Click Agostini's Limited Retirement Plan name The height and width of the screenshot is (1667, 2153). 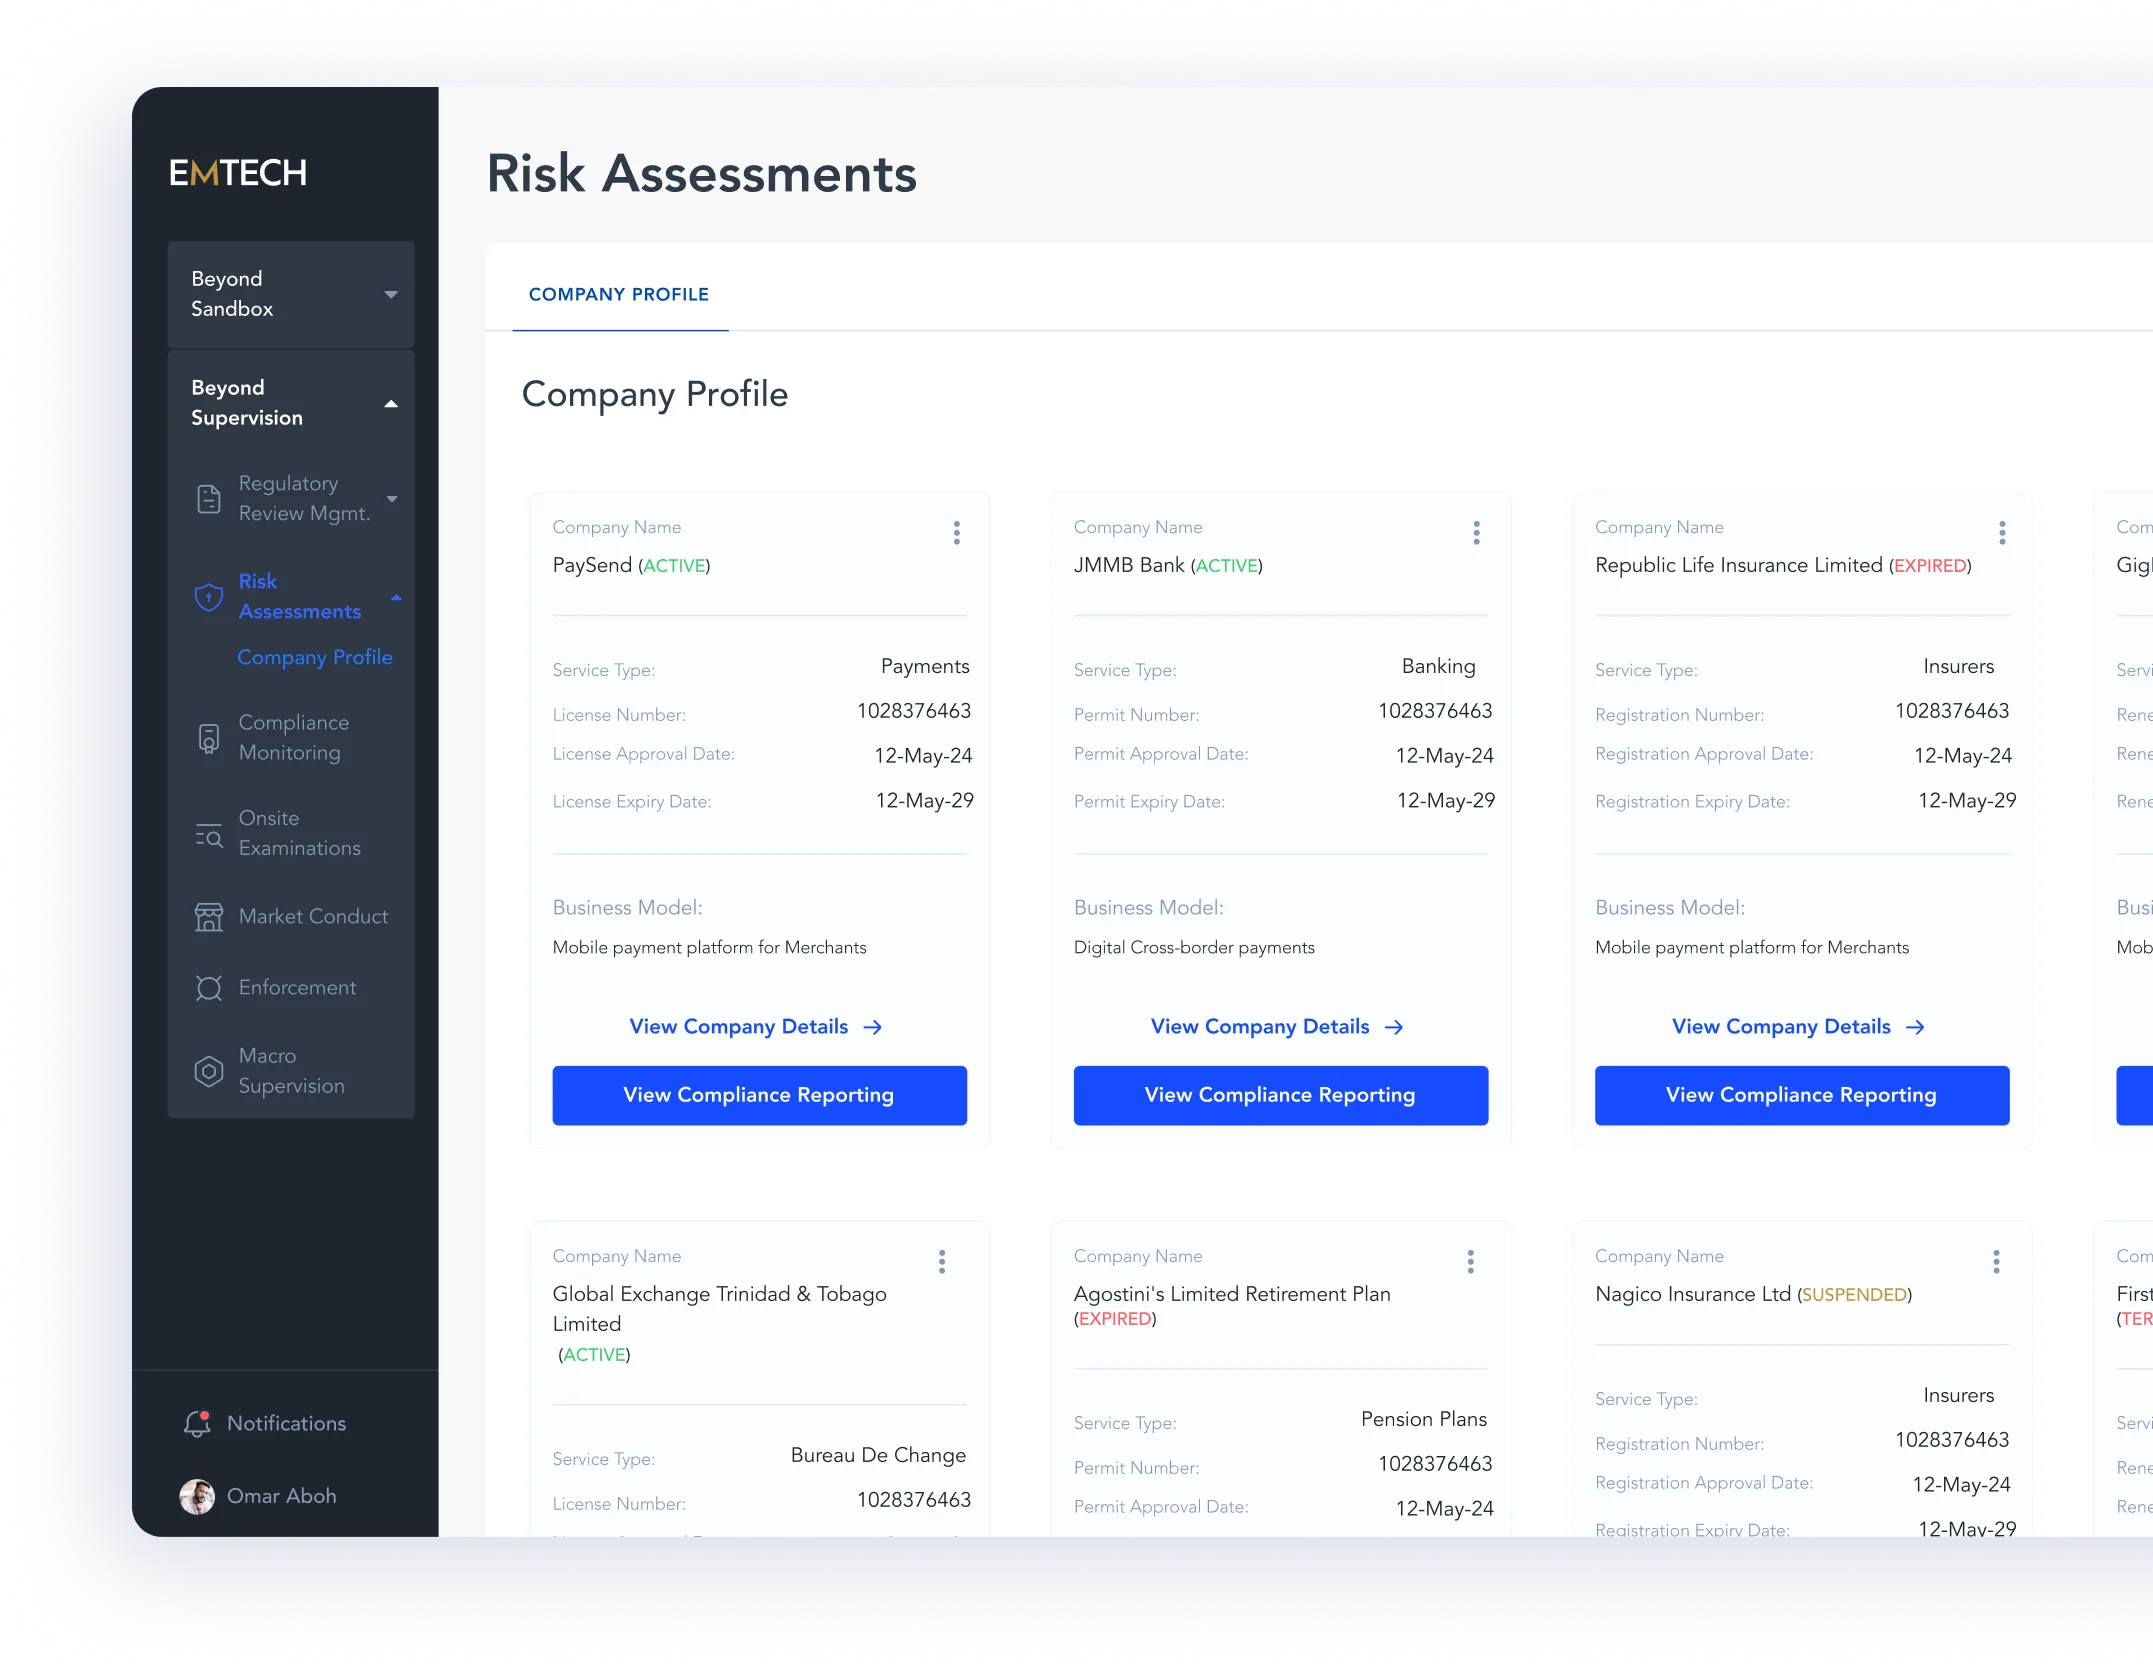pos(1232,1294)
